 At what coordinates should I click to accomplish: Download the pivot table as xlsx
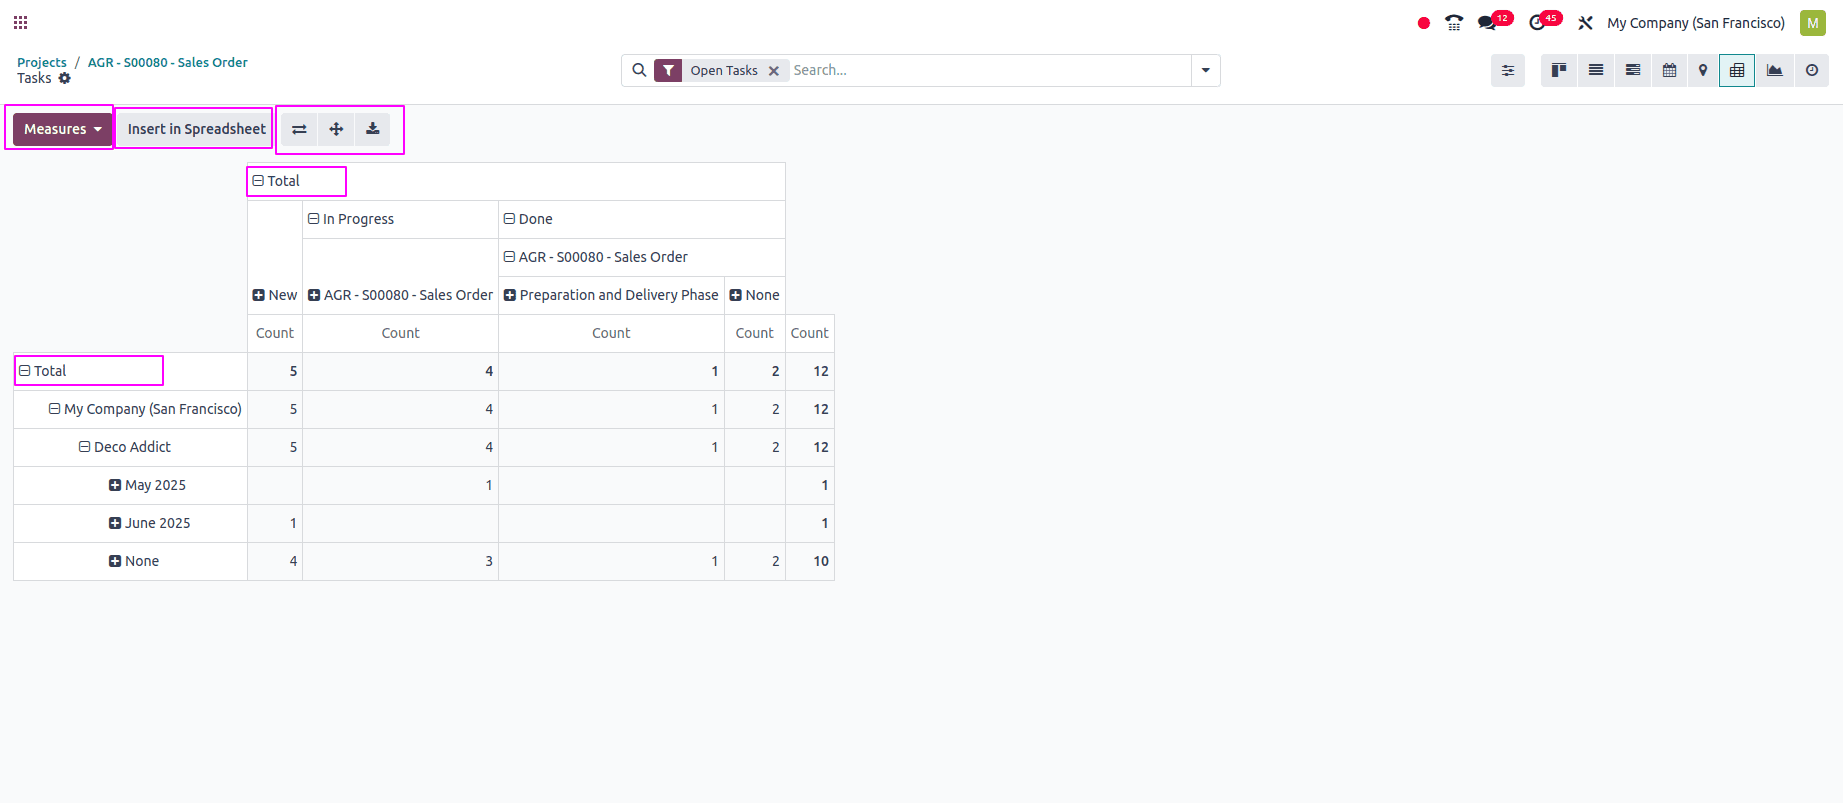tap(373, 129)
